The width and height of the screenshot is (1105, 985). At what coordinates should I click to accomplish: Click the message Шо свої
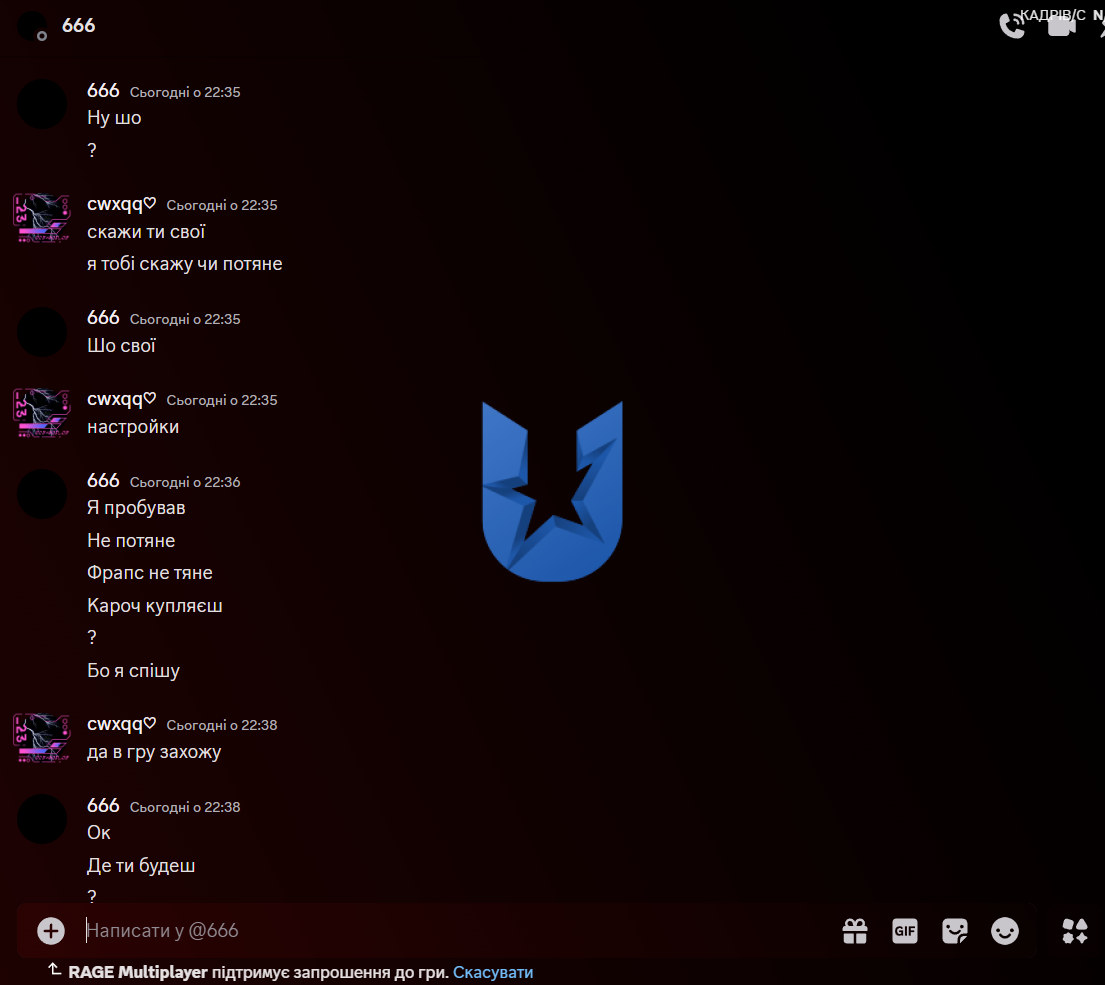click(121, 346)
